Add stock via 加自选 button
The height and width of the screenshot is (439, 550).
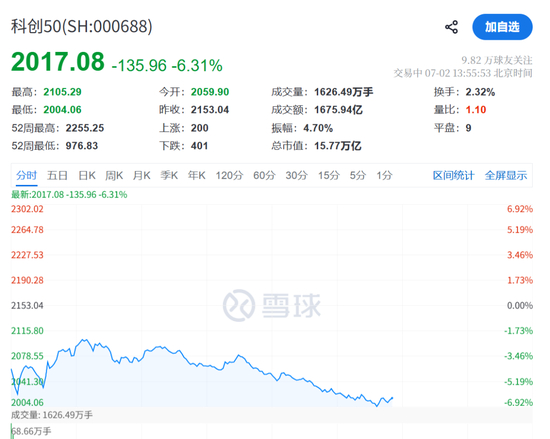pyautogui.click(x=502, y=27)
